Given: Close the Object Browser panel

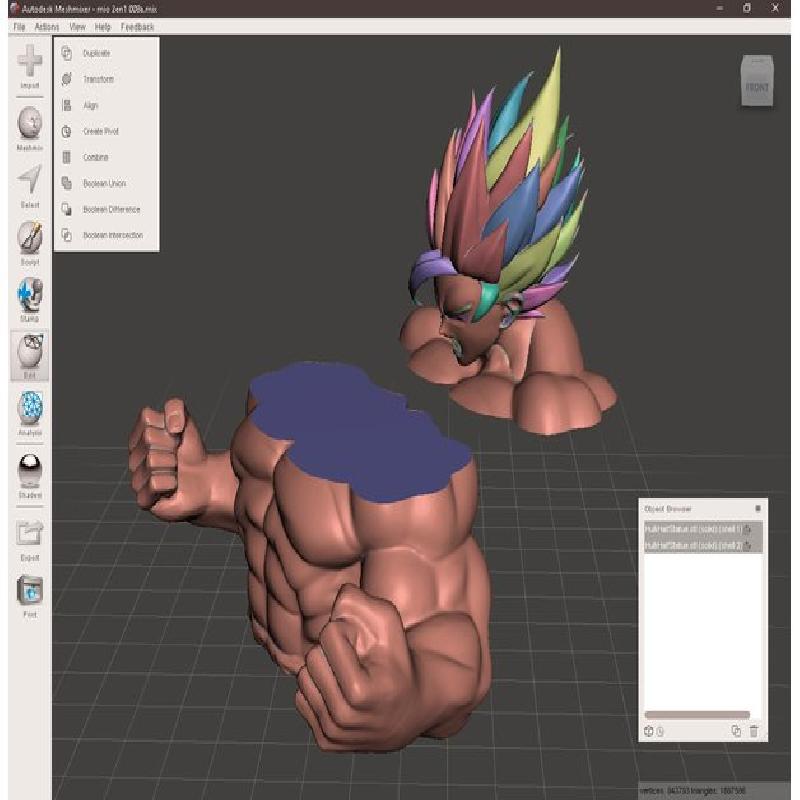Looking at the screenshot, I should [758, 508].
